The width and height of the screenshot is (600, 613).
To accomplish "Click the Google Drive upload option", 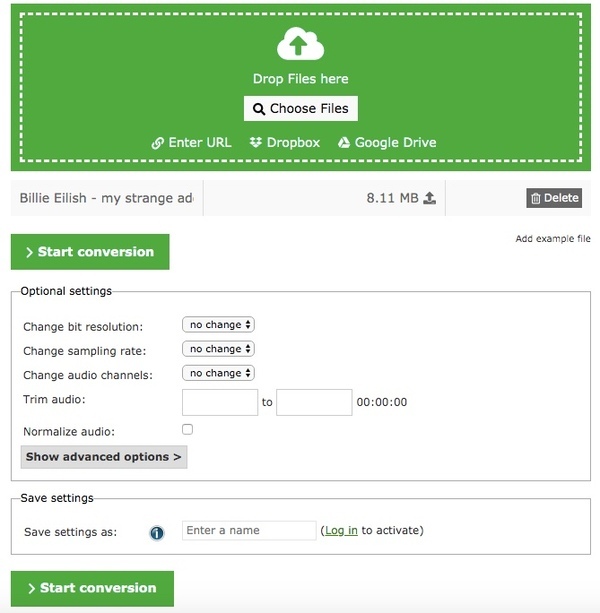I will (x=387, y=143).
